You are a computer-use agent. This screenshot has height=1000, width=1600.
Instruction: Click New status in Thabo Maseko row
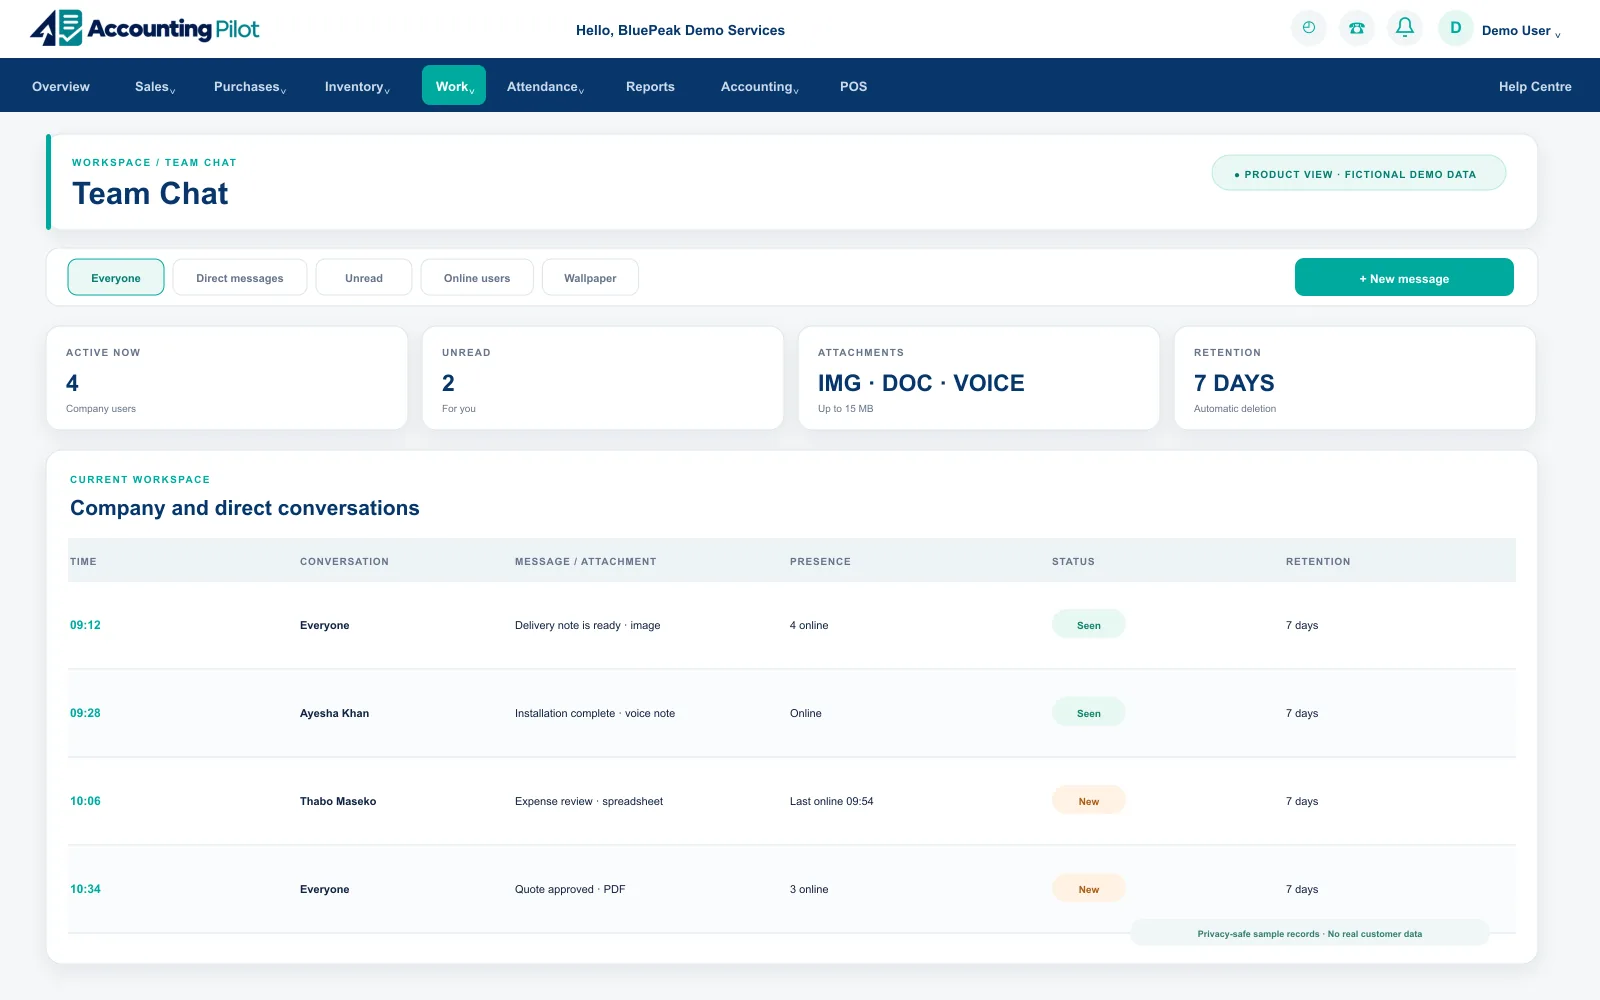pyautogui.click(x=1089, y=800)
